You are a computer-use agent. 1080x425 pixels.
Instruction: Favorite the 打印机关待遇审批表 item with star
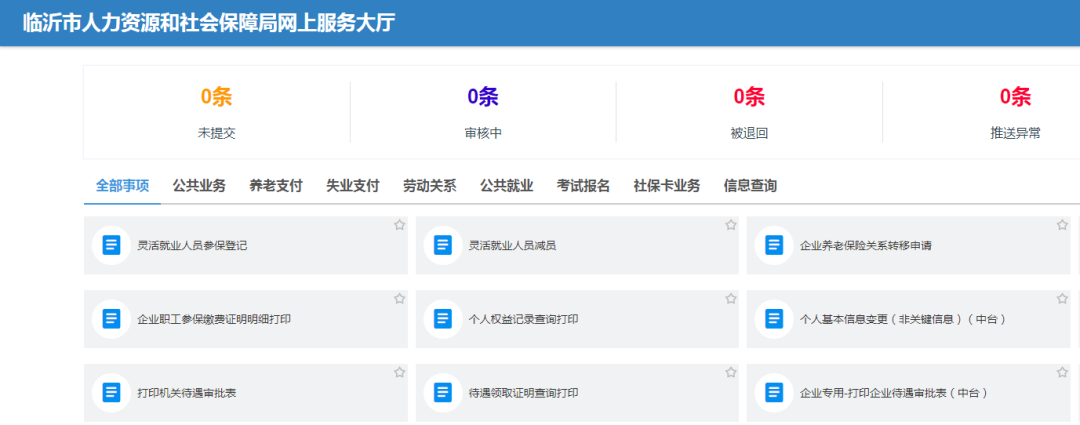pyautogui.click(x=399, y=372)
